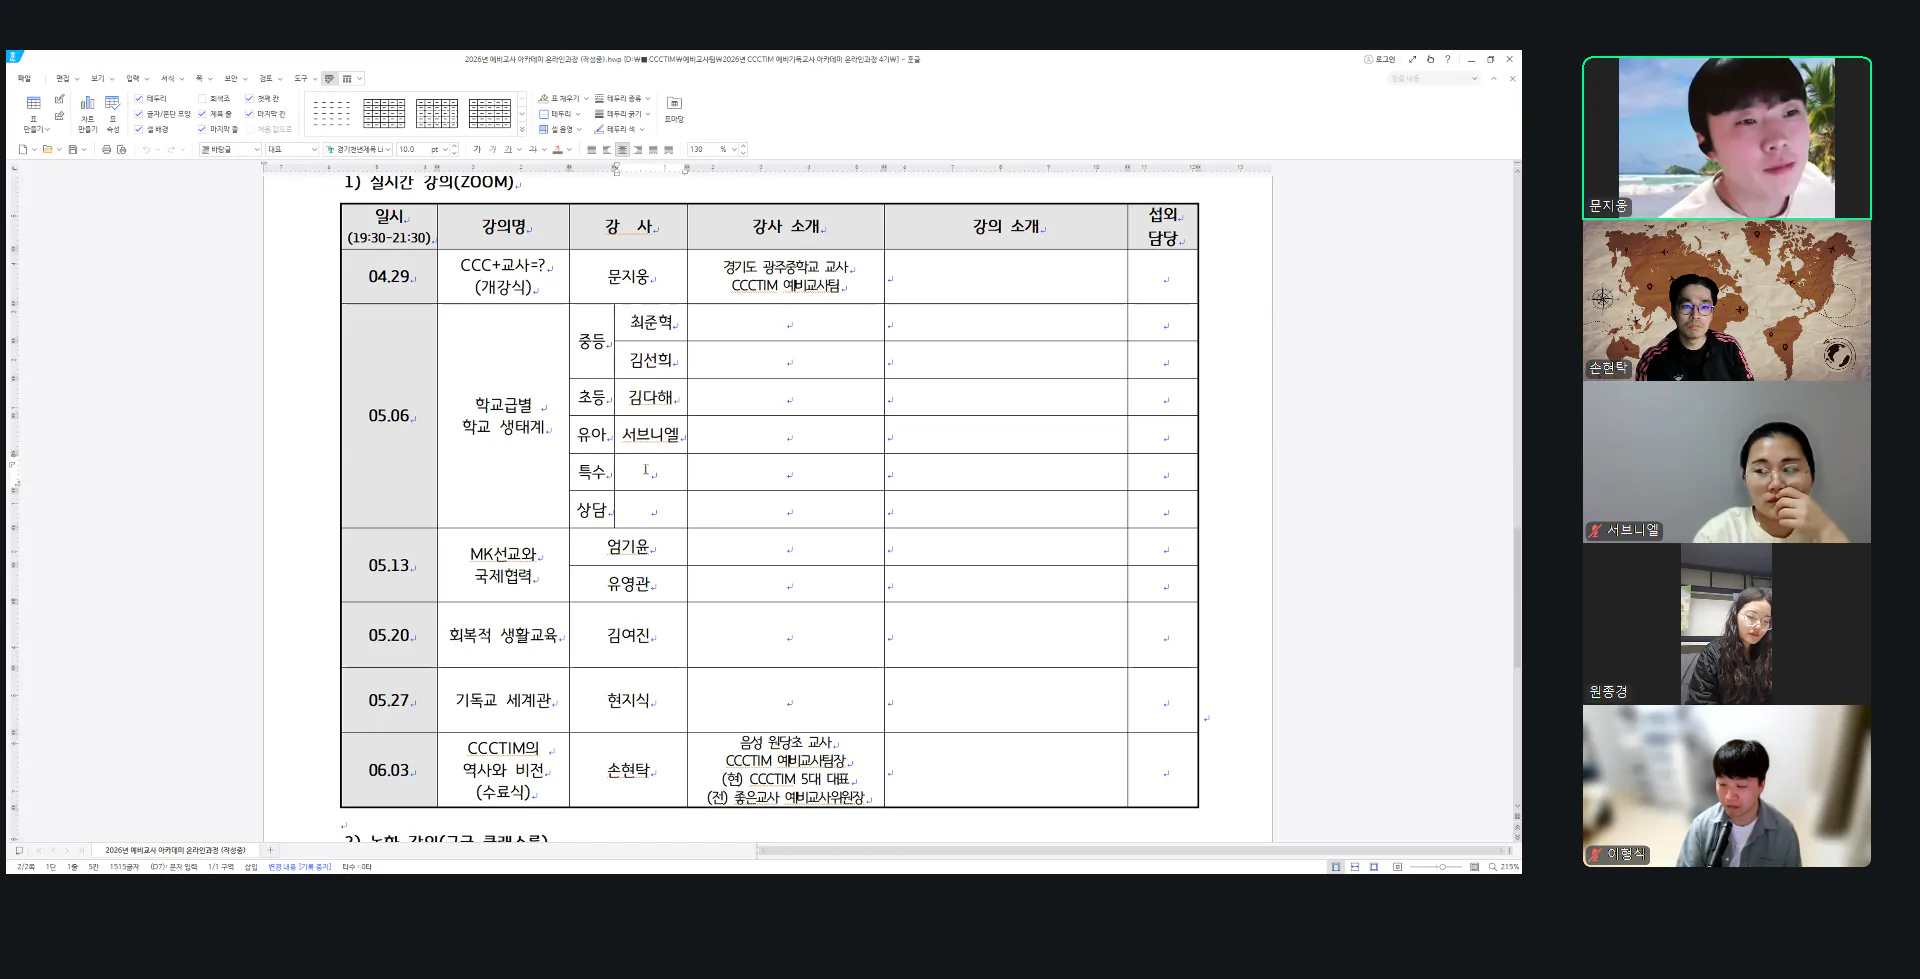
Task: Toggle the 첫째 칸 checkbox
Action: pos(249,98)
